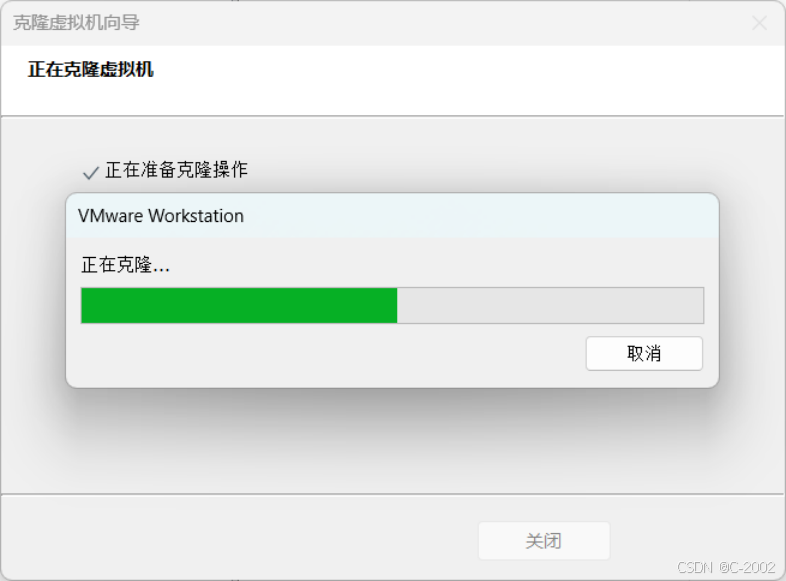
Task: Click the wizard body below the progress dialog
Action: click(x=392, y=441)
